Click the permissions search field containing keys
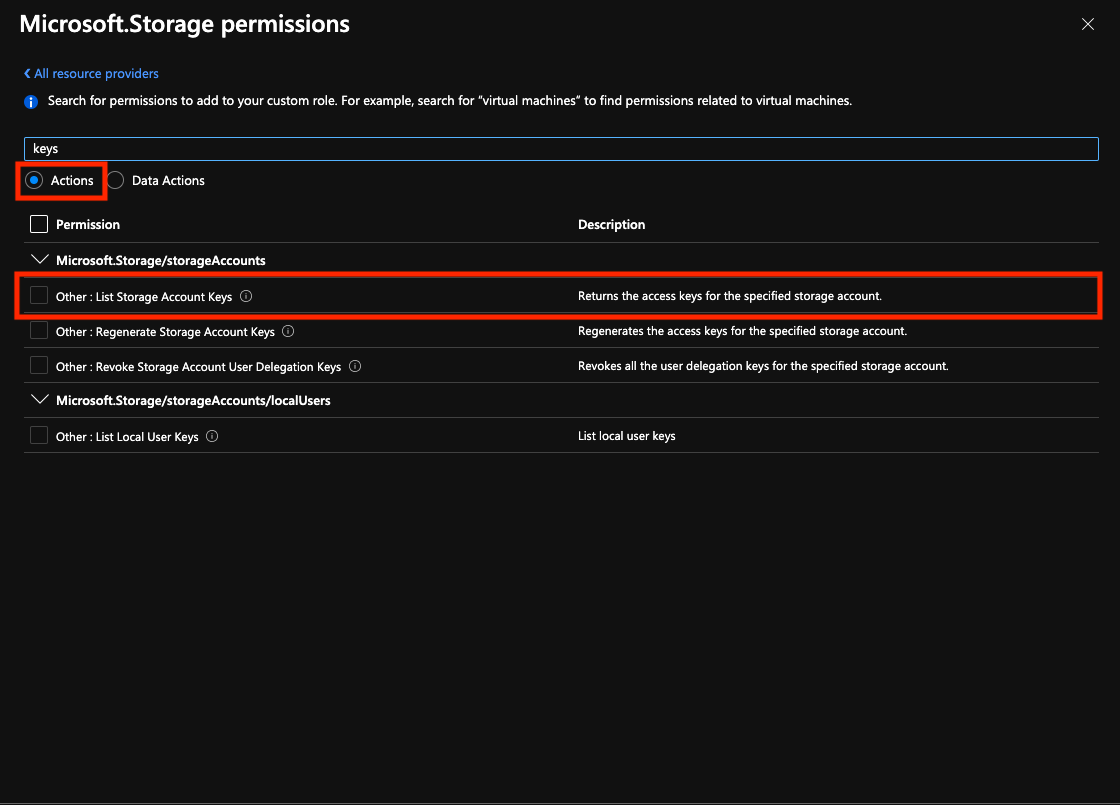The image size is (1120, 805). tap(561, 149)
